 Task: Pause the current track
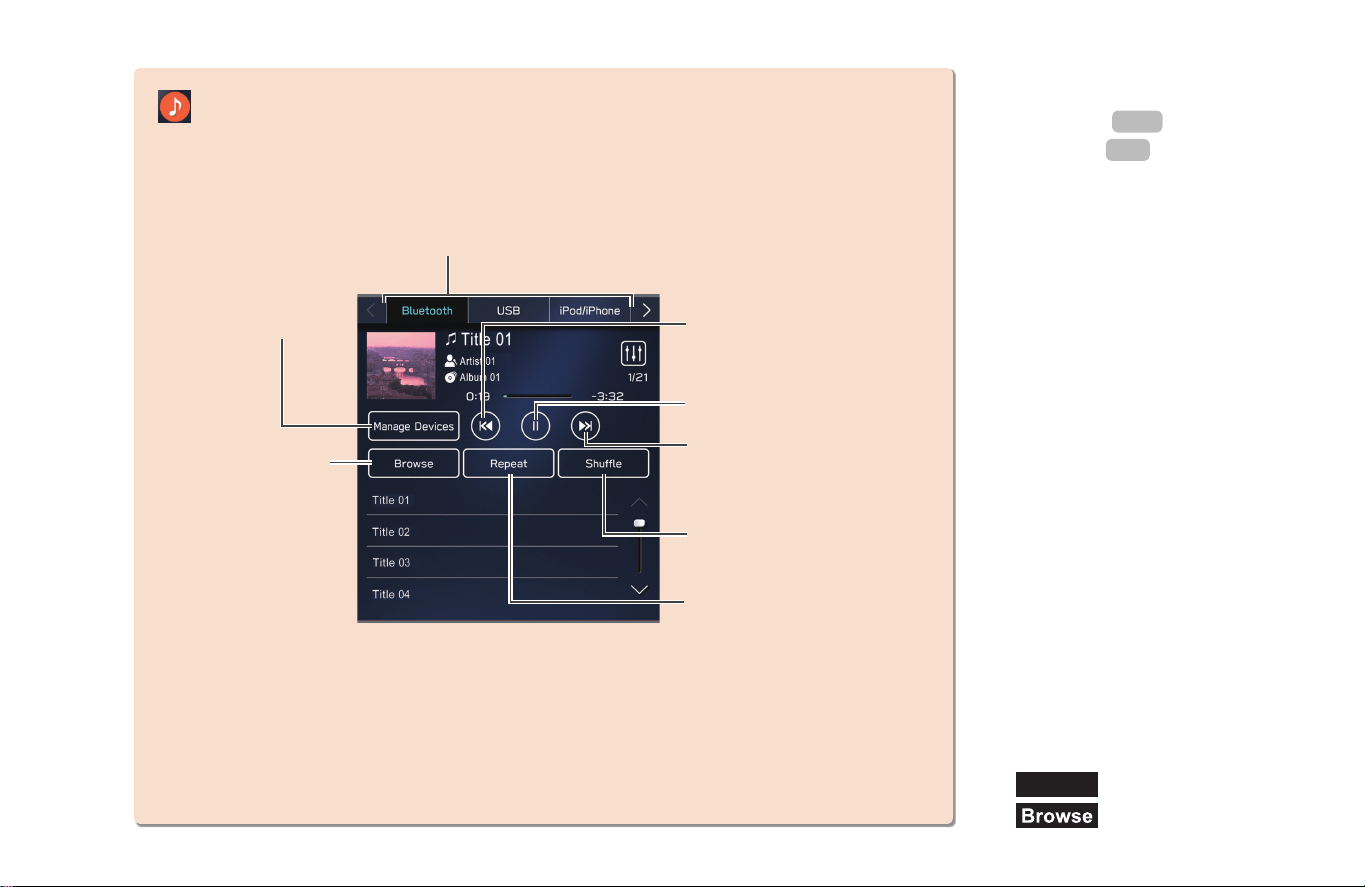coord(535,426)
